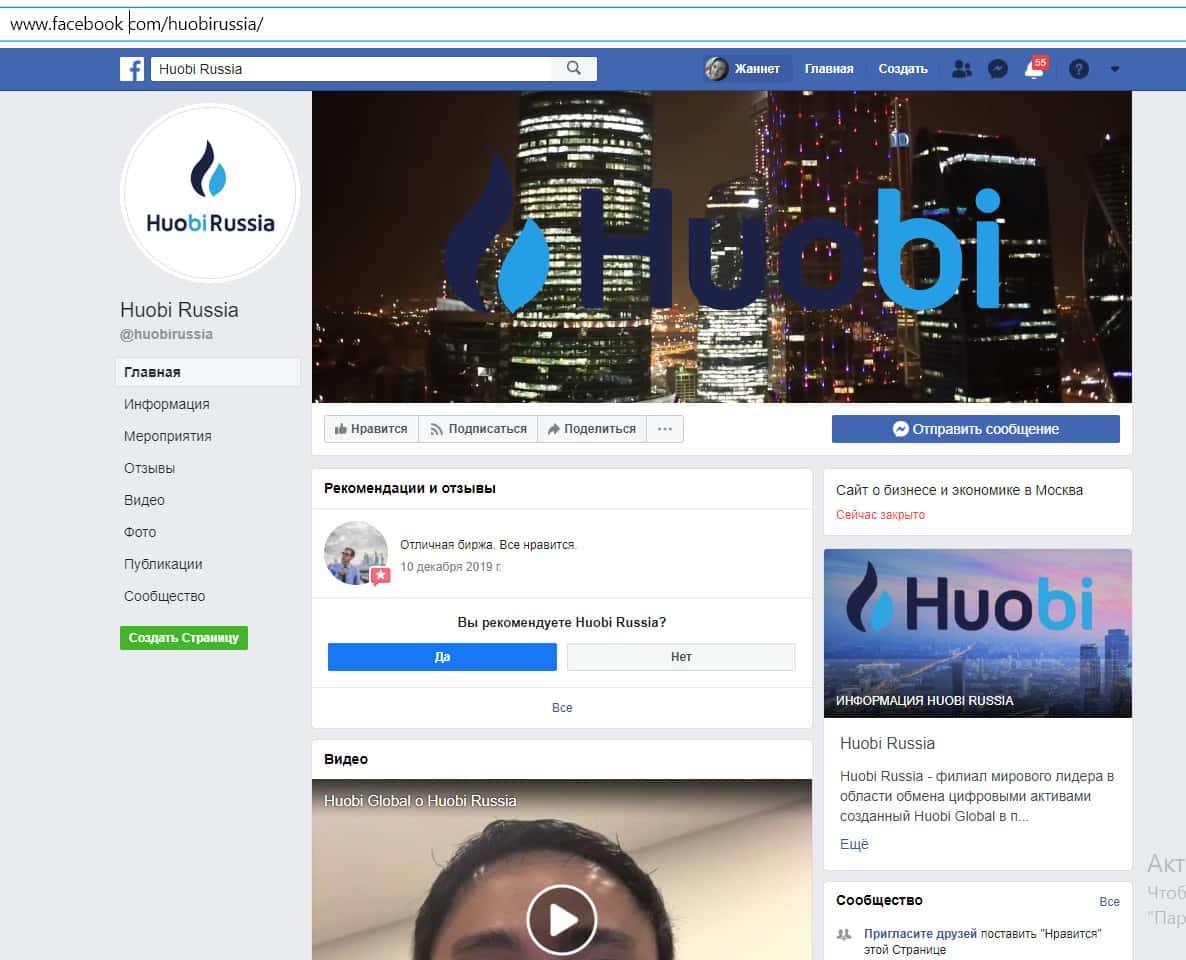Click the review text Отличная биржа
The width and height of the screenshot is (1186, 960).
pos(488,545)
